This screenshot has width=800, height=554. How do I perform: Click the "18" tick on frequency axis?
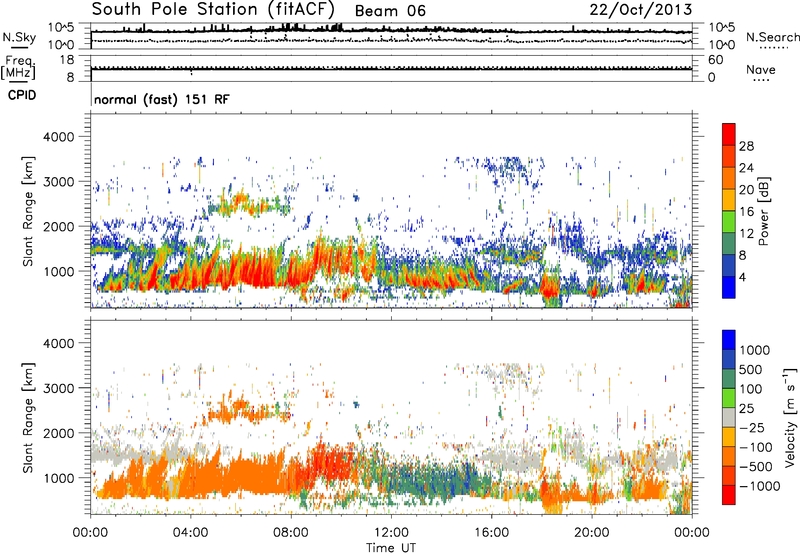pos(67,60)
